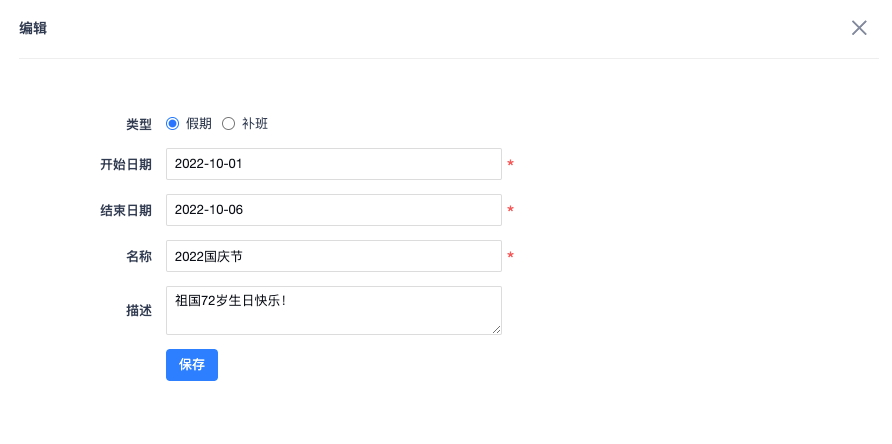Click the 开始日期 date input field
The image size is (892, 444).
click(x=333, y=164)
